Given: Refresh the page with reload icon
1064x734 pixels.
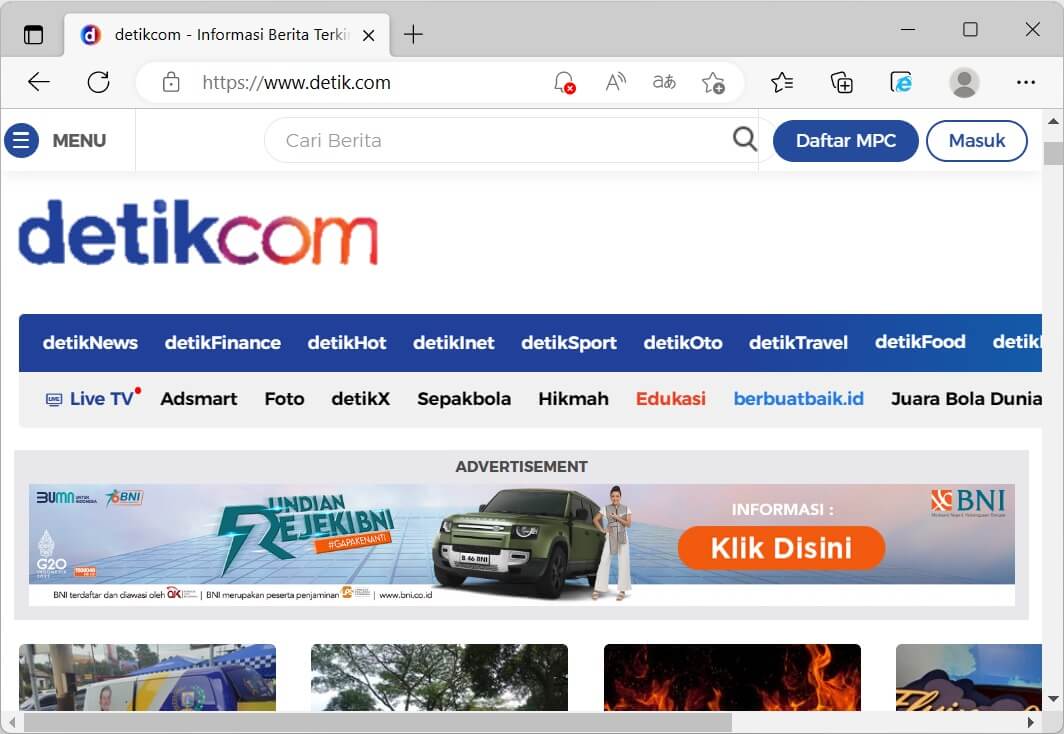Looking at the screenshot, I should point(98,83).
